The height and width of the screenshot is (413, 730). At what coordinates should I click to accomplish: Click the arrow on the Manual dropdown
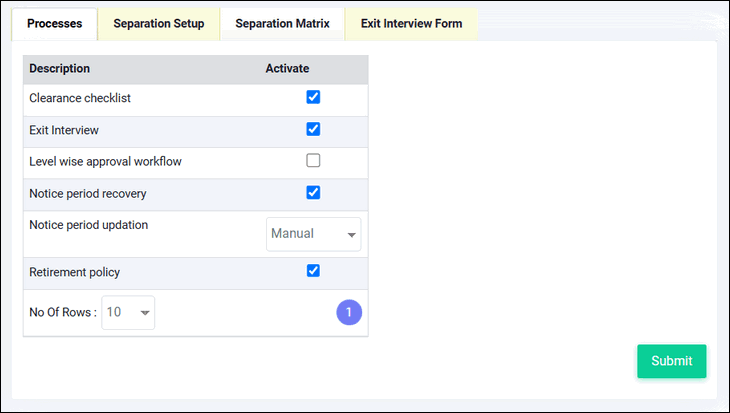tap(351, 235)
